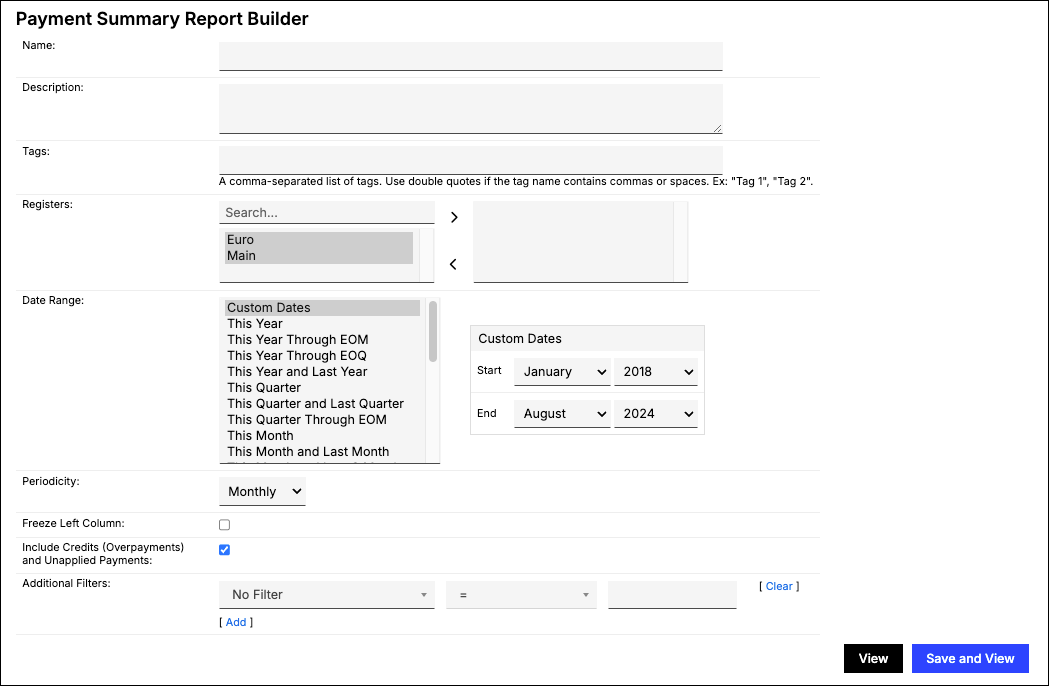Click the Date Range list scrollbar

(x=433, y=331)
